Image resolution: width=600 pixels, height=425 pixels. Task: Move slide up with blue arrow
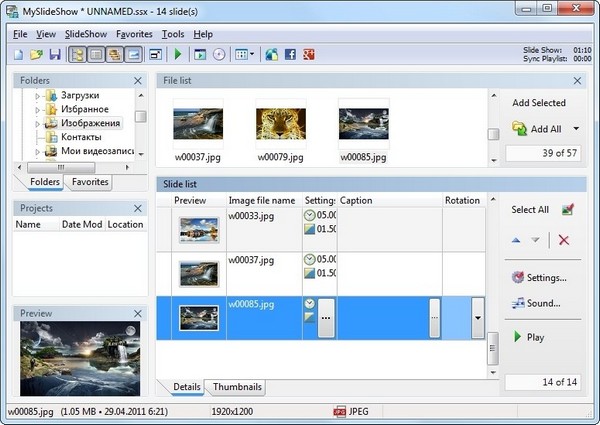tap(516, 240)
